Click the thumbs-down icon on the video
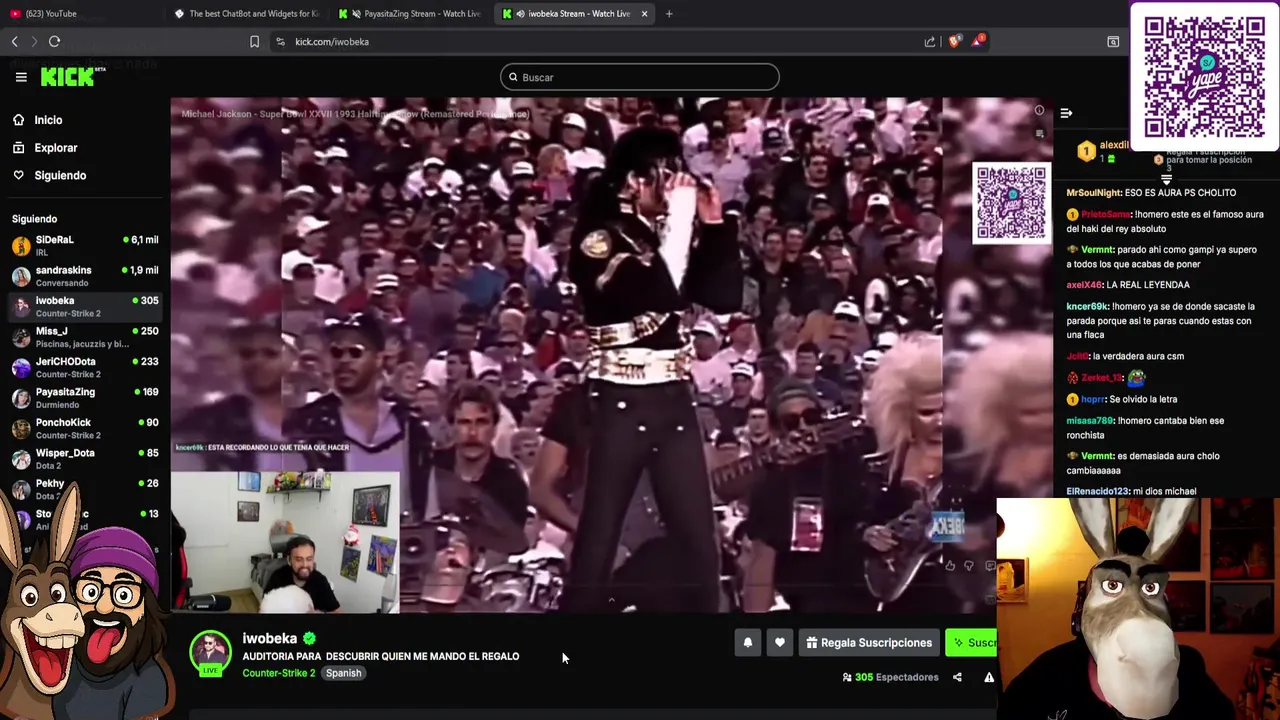 pyautogui.click(x=968, y=566)
